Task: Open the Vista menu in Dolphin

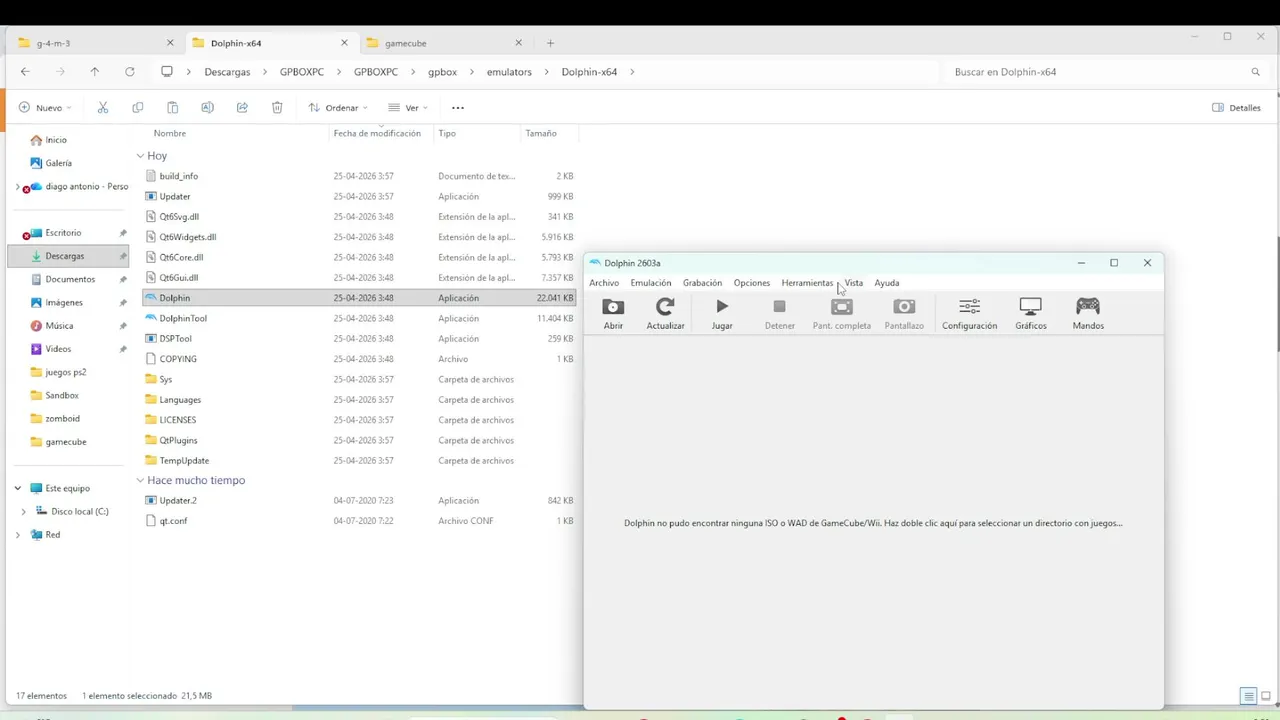Action: pyautogui.click(x=853, y=283)
